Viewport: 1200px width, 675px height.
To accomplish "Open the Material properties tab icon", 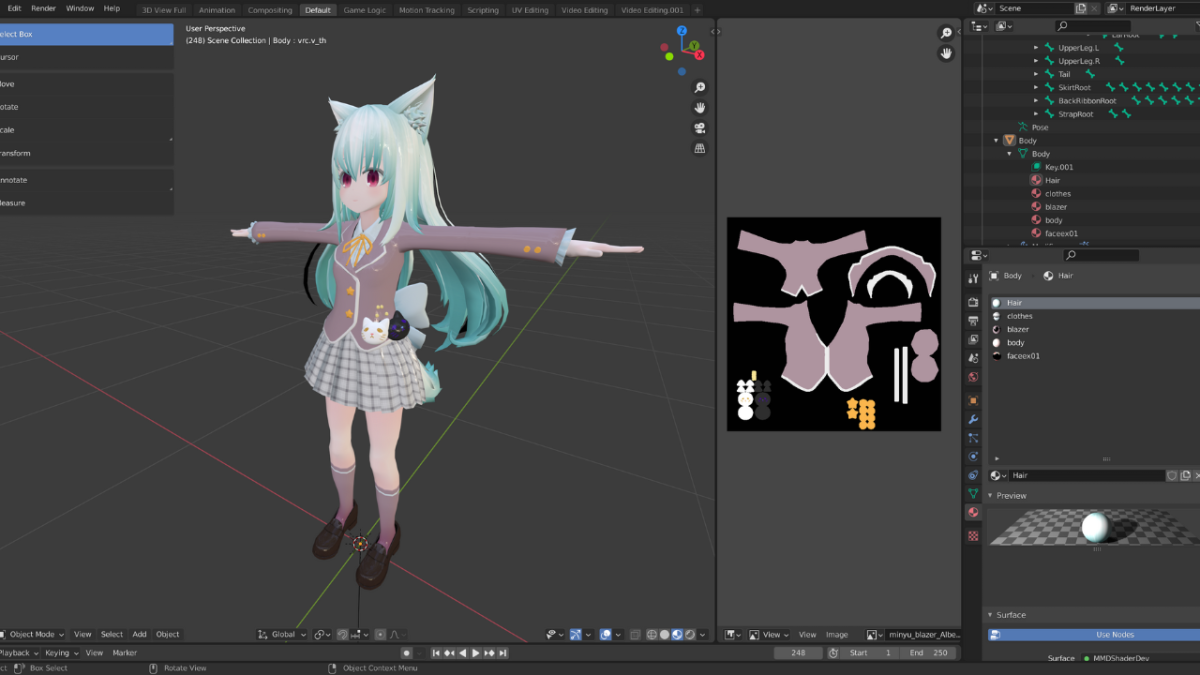I will (973, 512).
